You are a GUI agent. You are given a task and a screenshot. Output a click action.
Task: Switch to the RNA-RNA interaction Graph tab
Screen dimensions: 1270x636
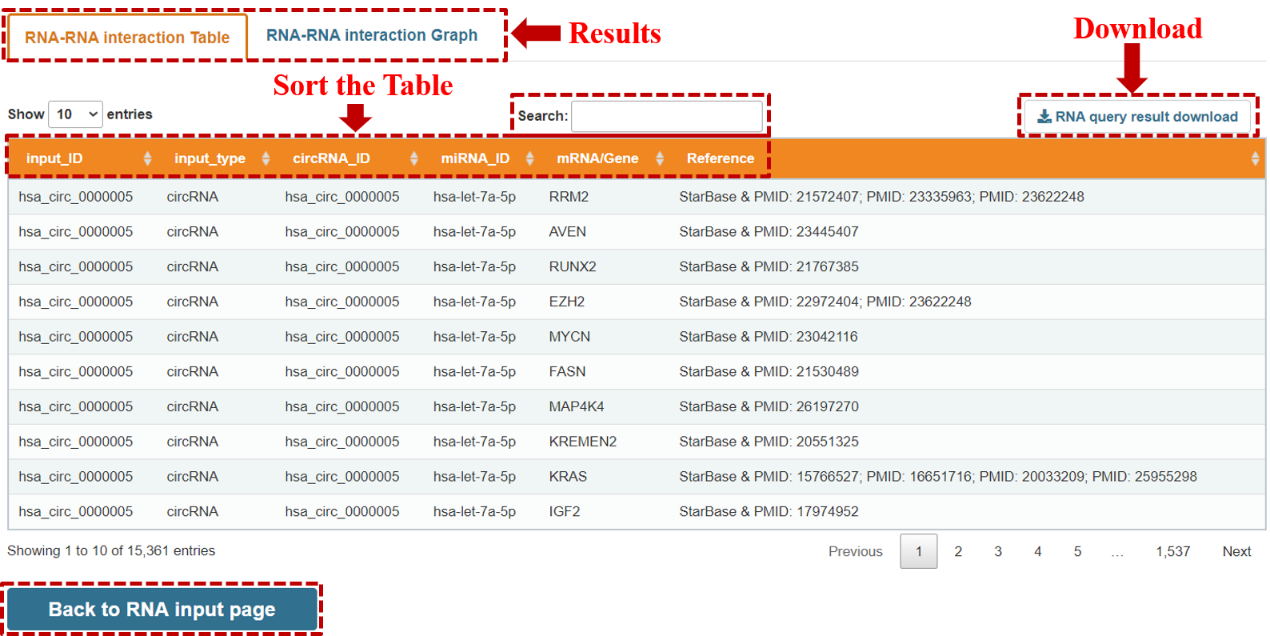pyautogui.click(x=373, y=34)
